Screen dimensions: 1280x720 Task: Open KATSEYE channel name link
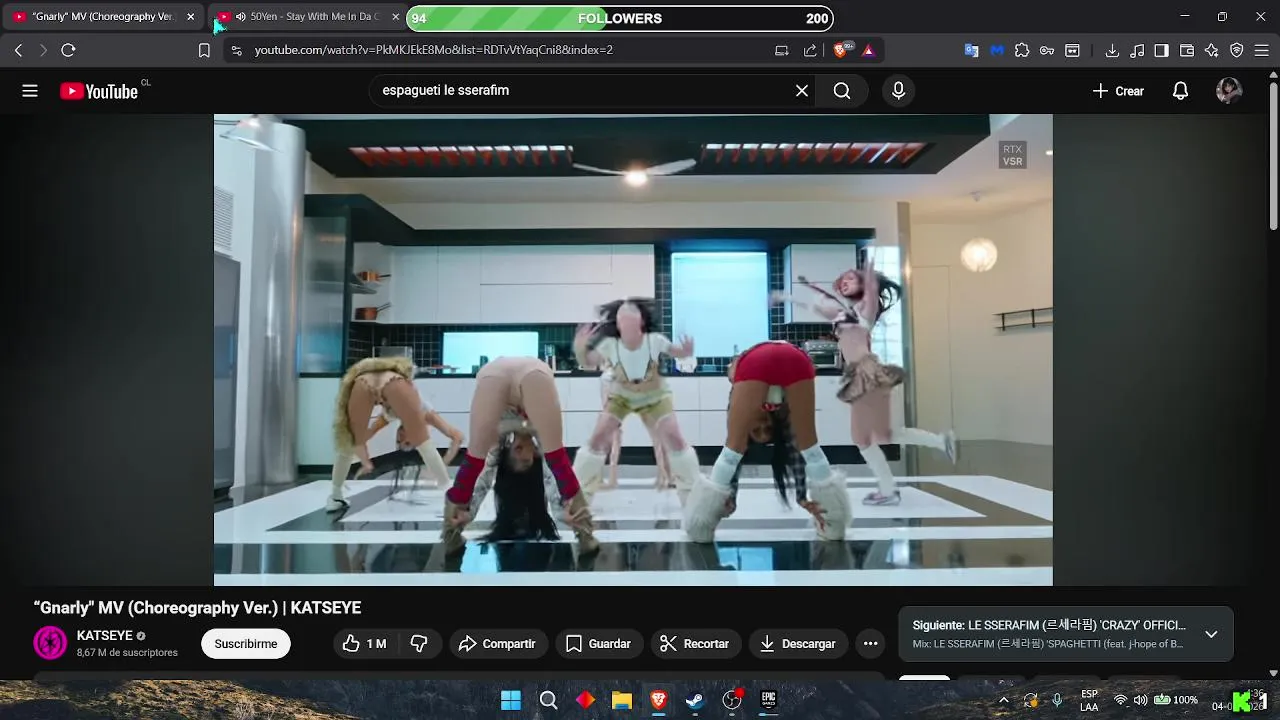(105, 636)
